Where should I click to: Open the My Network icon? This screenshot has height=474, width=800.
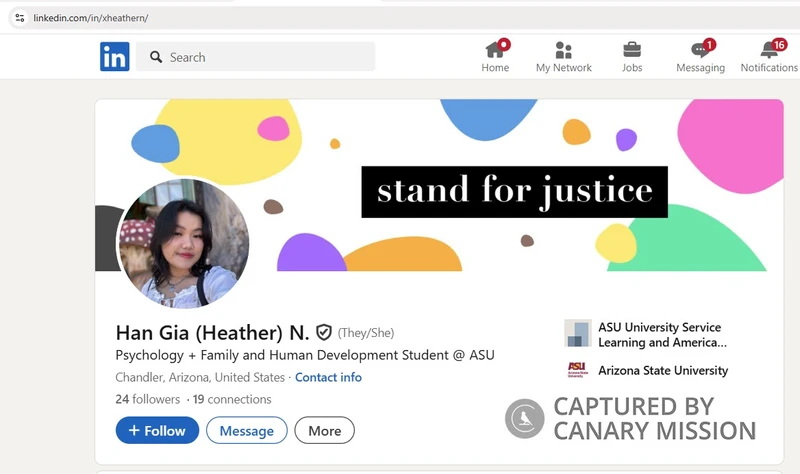pyautogui.click(x=563, y=50)
